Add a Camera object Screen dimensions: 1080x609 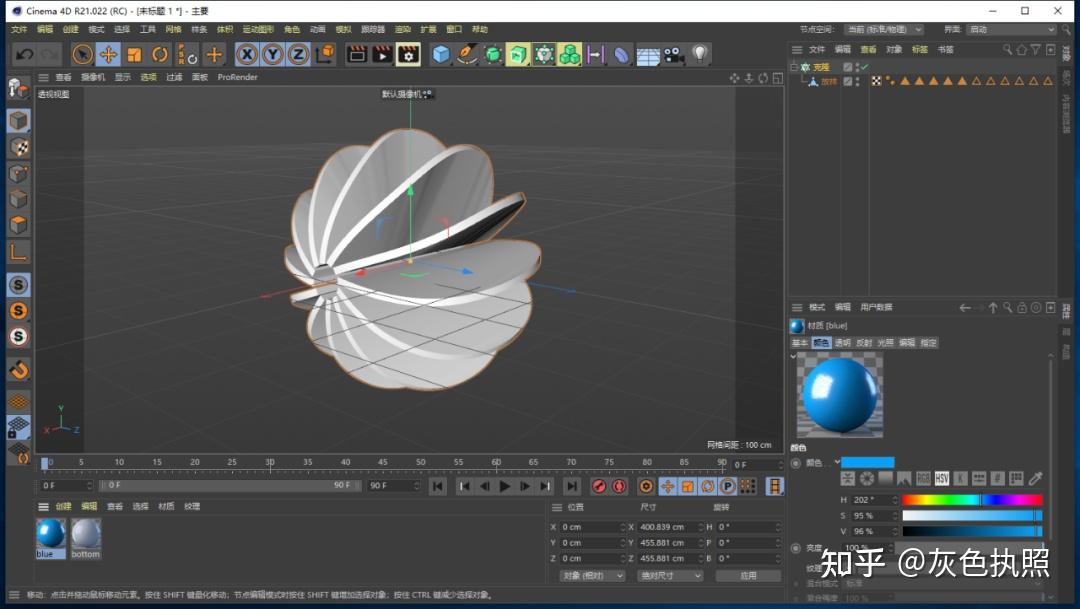(674, 54)
